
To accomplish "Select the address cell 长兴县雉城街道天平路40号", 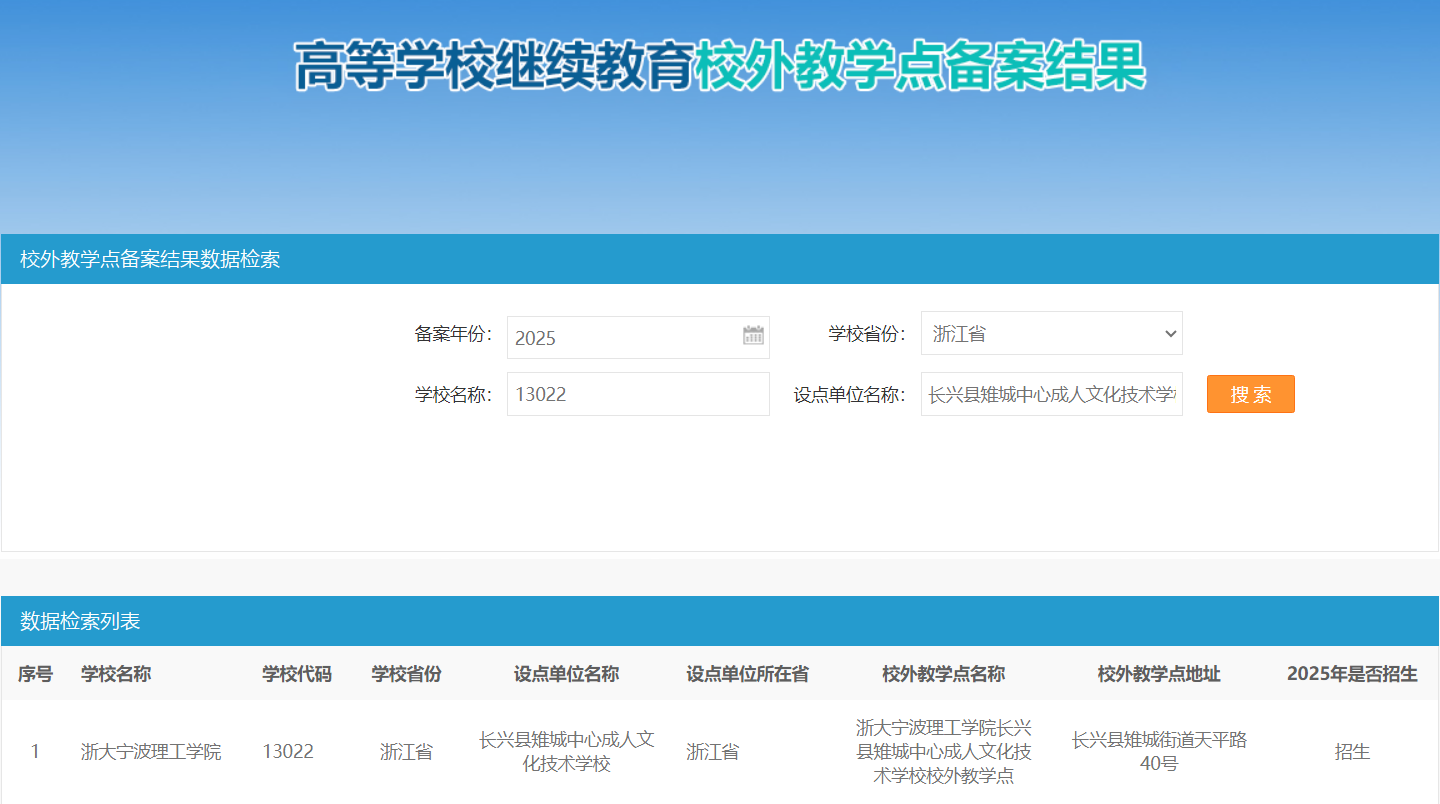I will (1159, 752).
